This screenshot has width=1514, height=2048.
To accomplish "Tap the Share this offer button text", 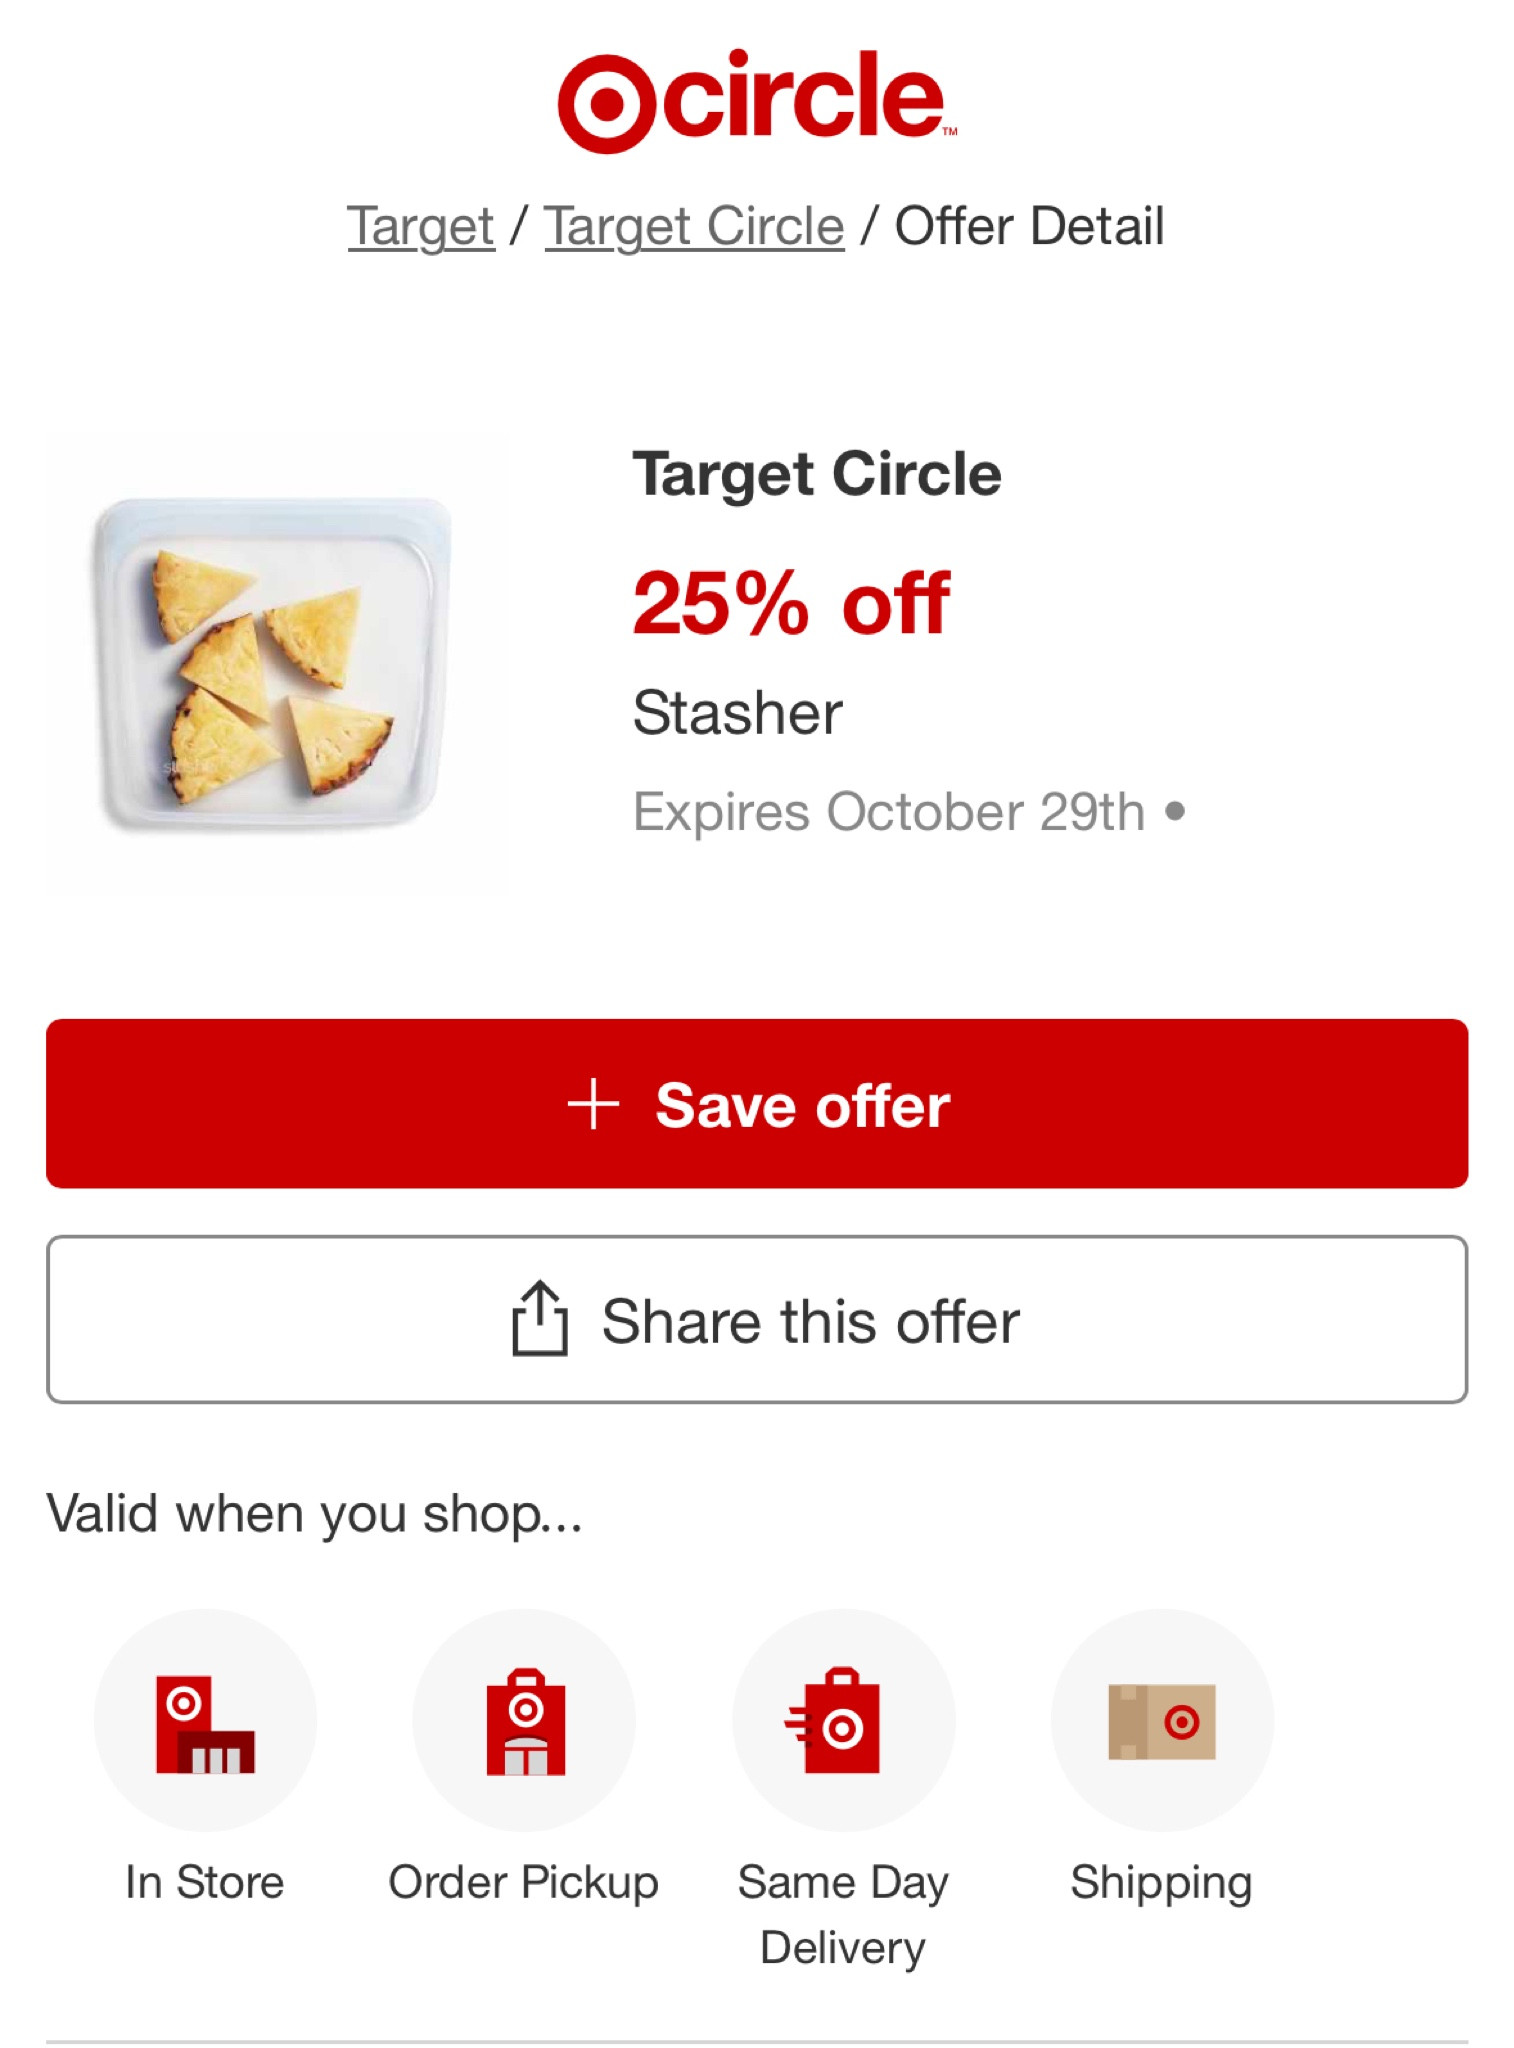I will [810, 1322].
